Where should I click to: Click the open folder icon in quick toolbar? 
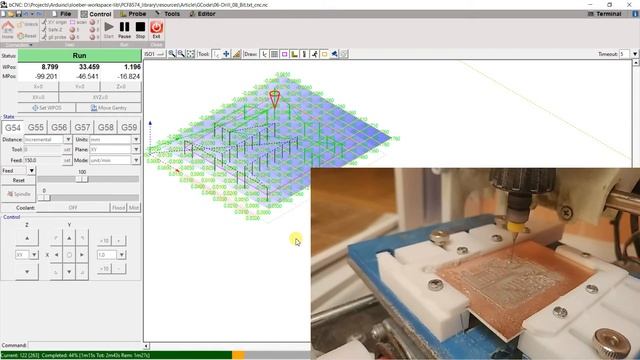11,13
